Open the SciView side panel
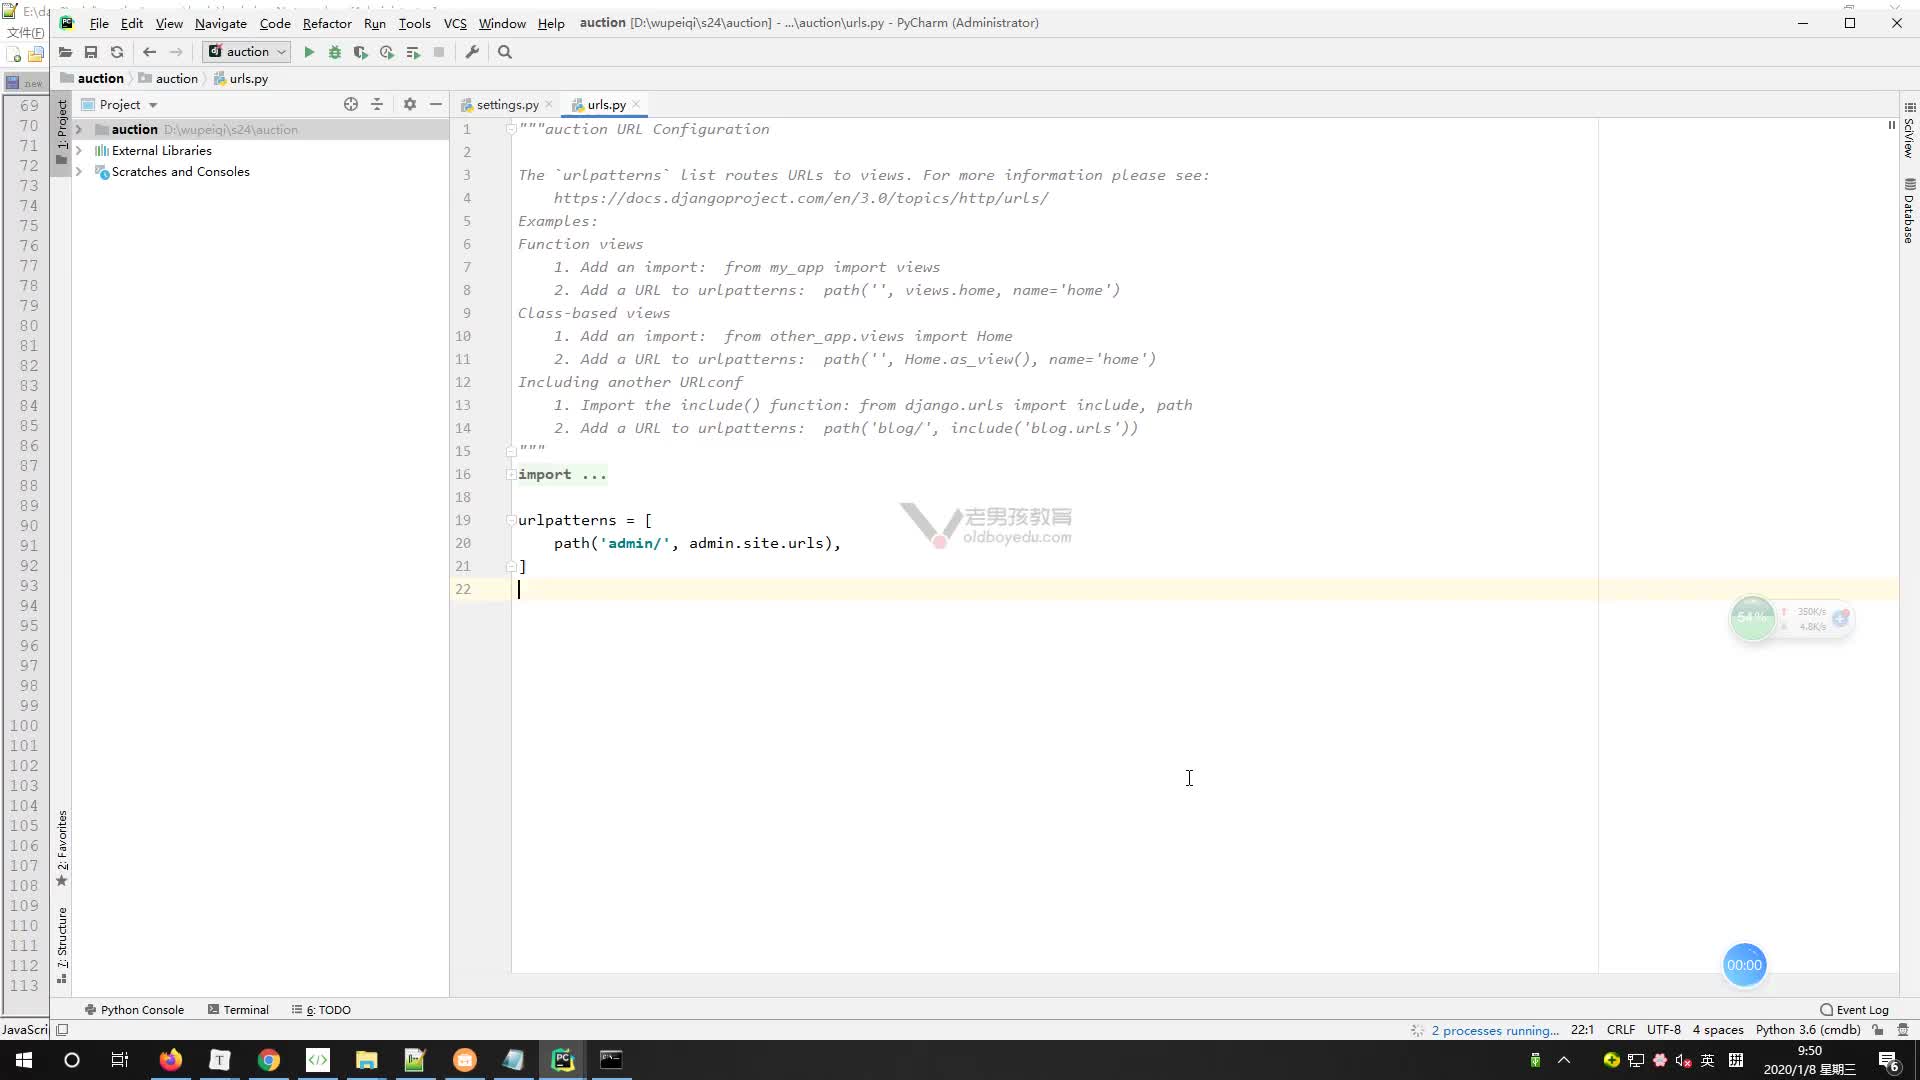This screenshot has height=1080, width=1920. pyautogui.click(x=1909, y=130)
